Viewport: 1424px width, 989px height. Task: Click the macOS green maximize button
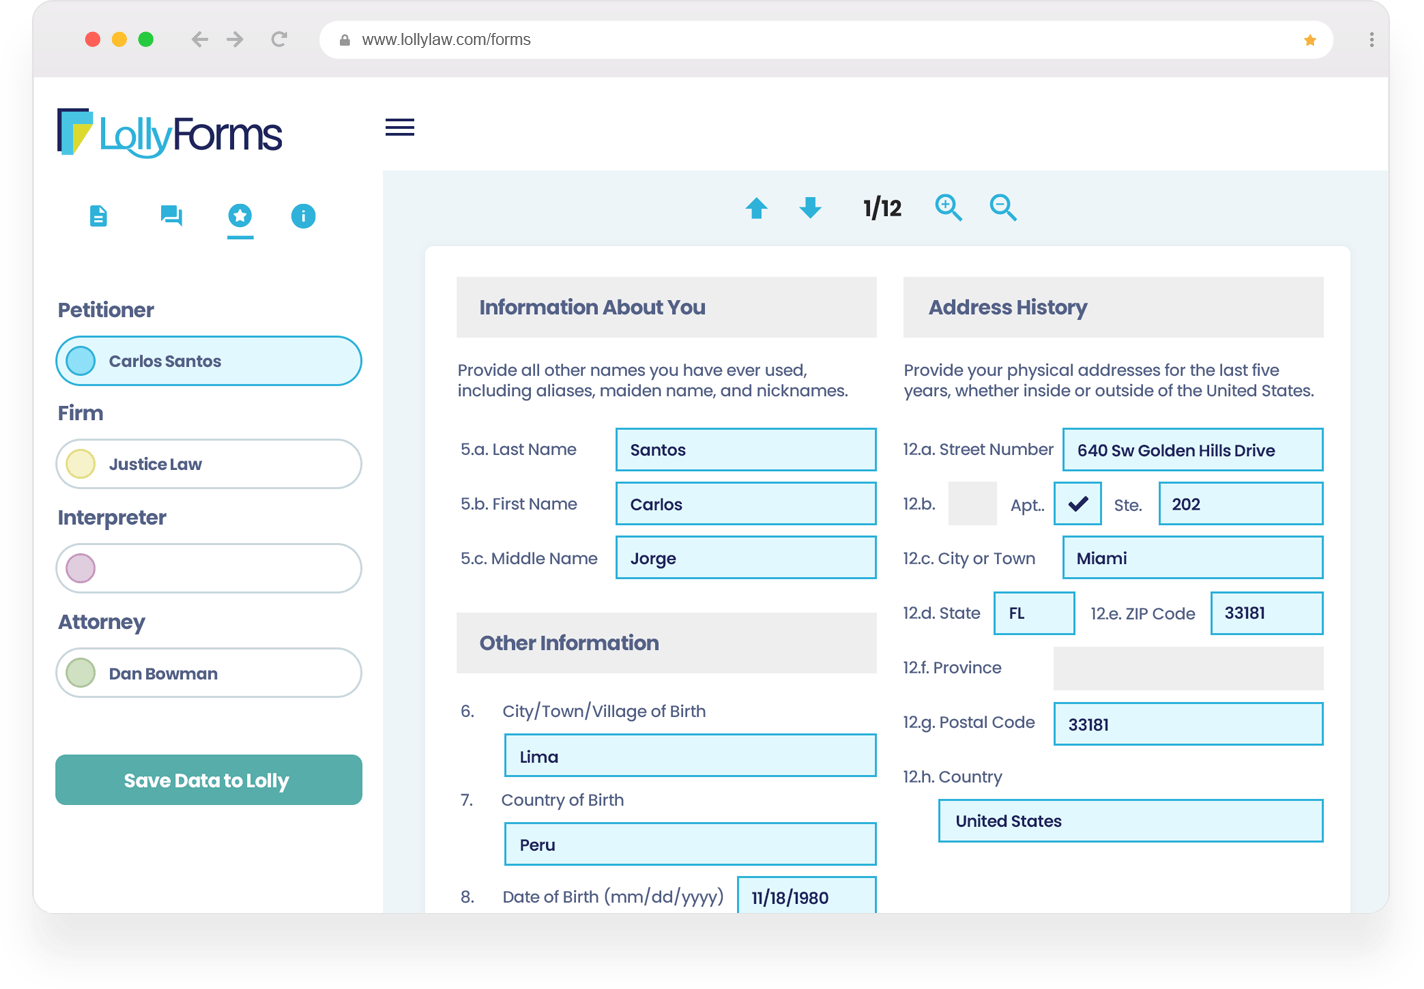(x=146, y=39)
